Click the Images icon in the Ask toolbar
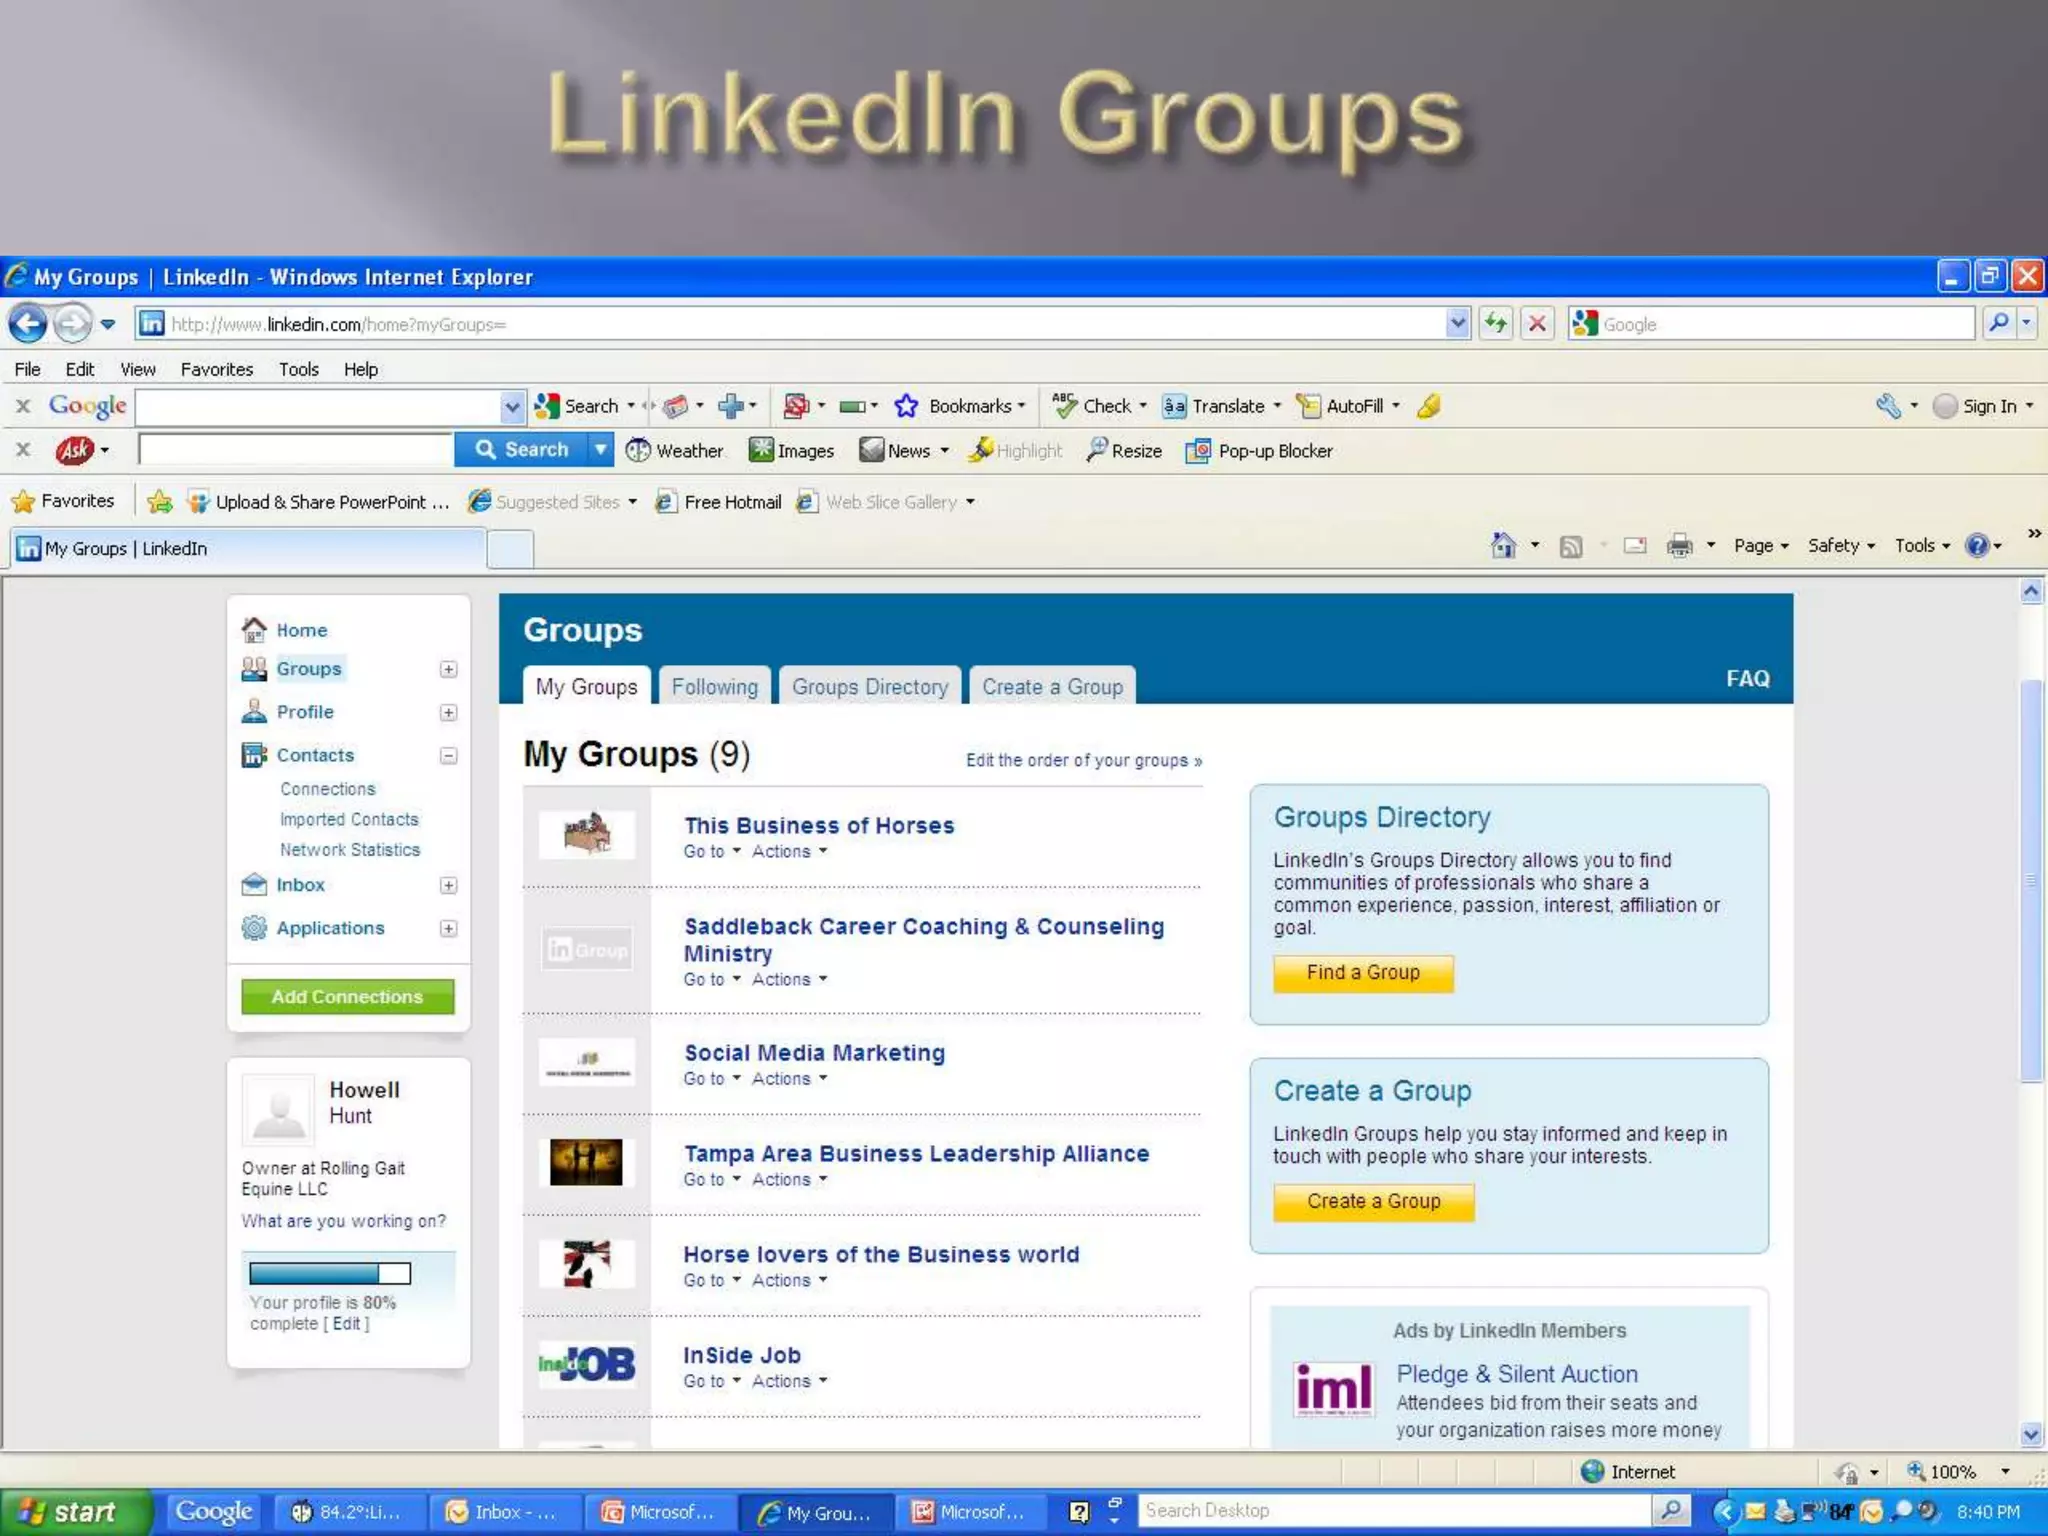Screen dimensions: 2048x1536 tap(761, 450)
